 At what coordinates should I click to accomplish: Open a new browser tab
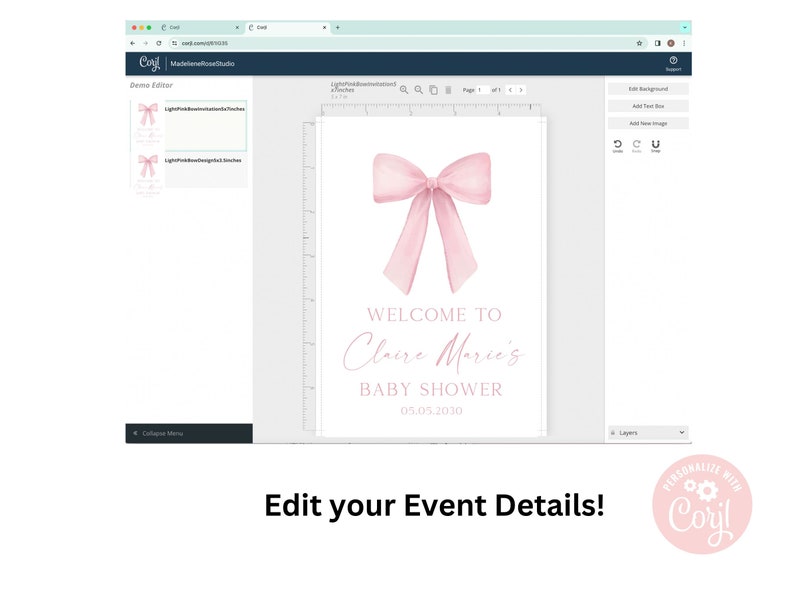pyautogui.click(x=338, y=27)
